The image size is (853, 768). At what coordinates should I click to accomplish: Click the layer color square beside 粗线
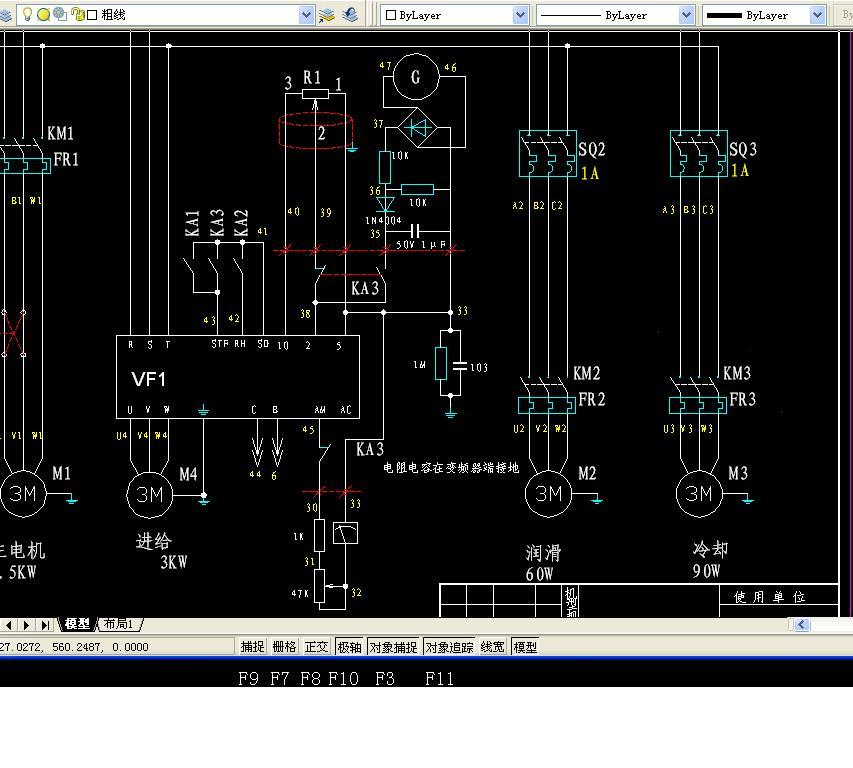point(92,15)
